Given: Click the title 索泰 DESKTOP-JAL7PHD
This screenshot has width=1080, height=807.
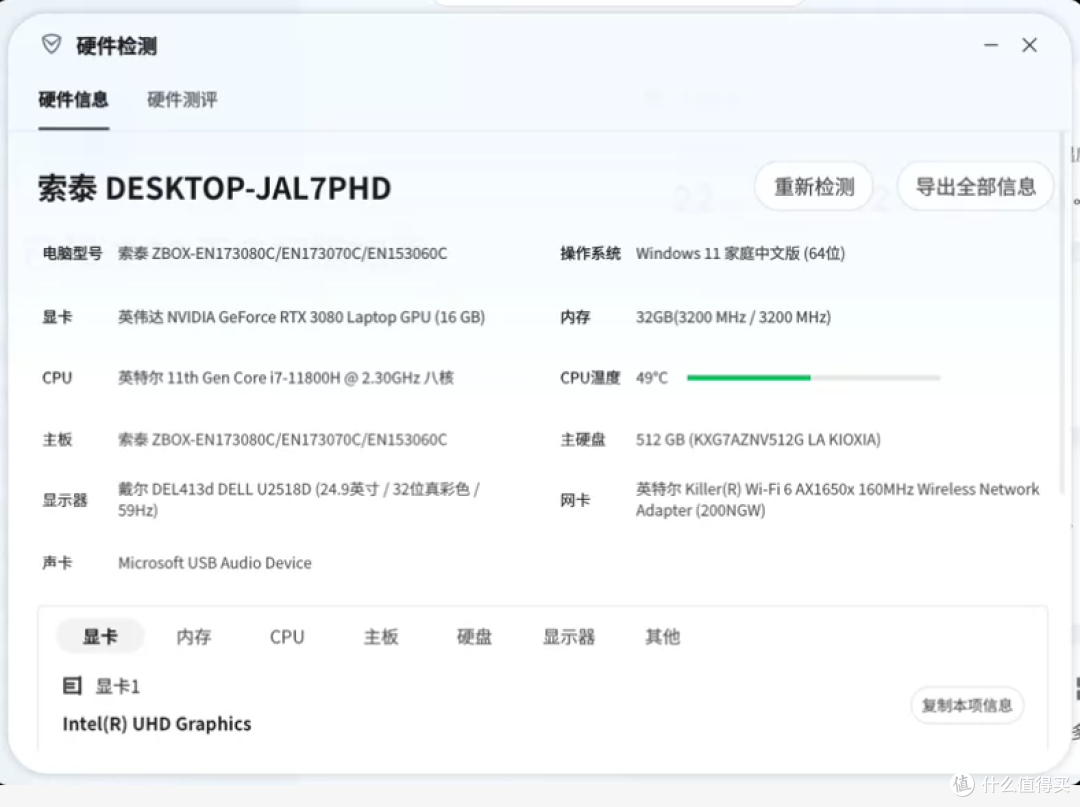Looking at the screenshot, I should (215, 188).
